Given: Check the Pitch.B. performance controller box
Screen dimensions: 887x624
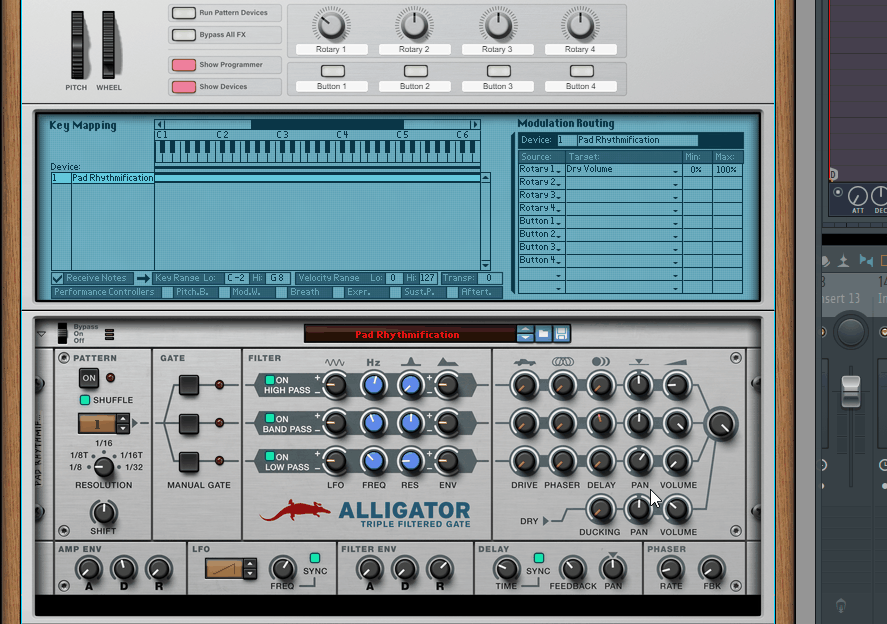Looking at the screenshot, I should tap(167, 292).
